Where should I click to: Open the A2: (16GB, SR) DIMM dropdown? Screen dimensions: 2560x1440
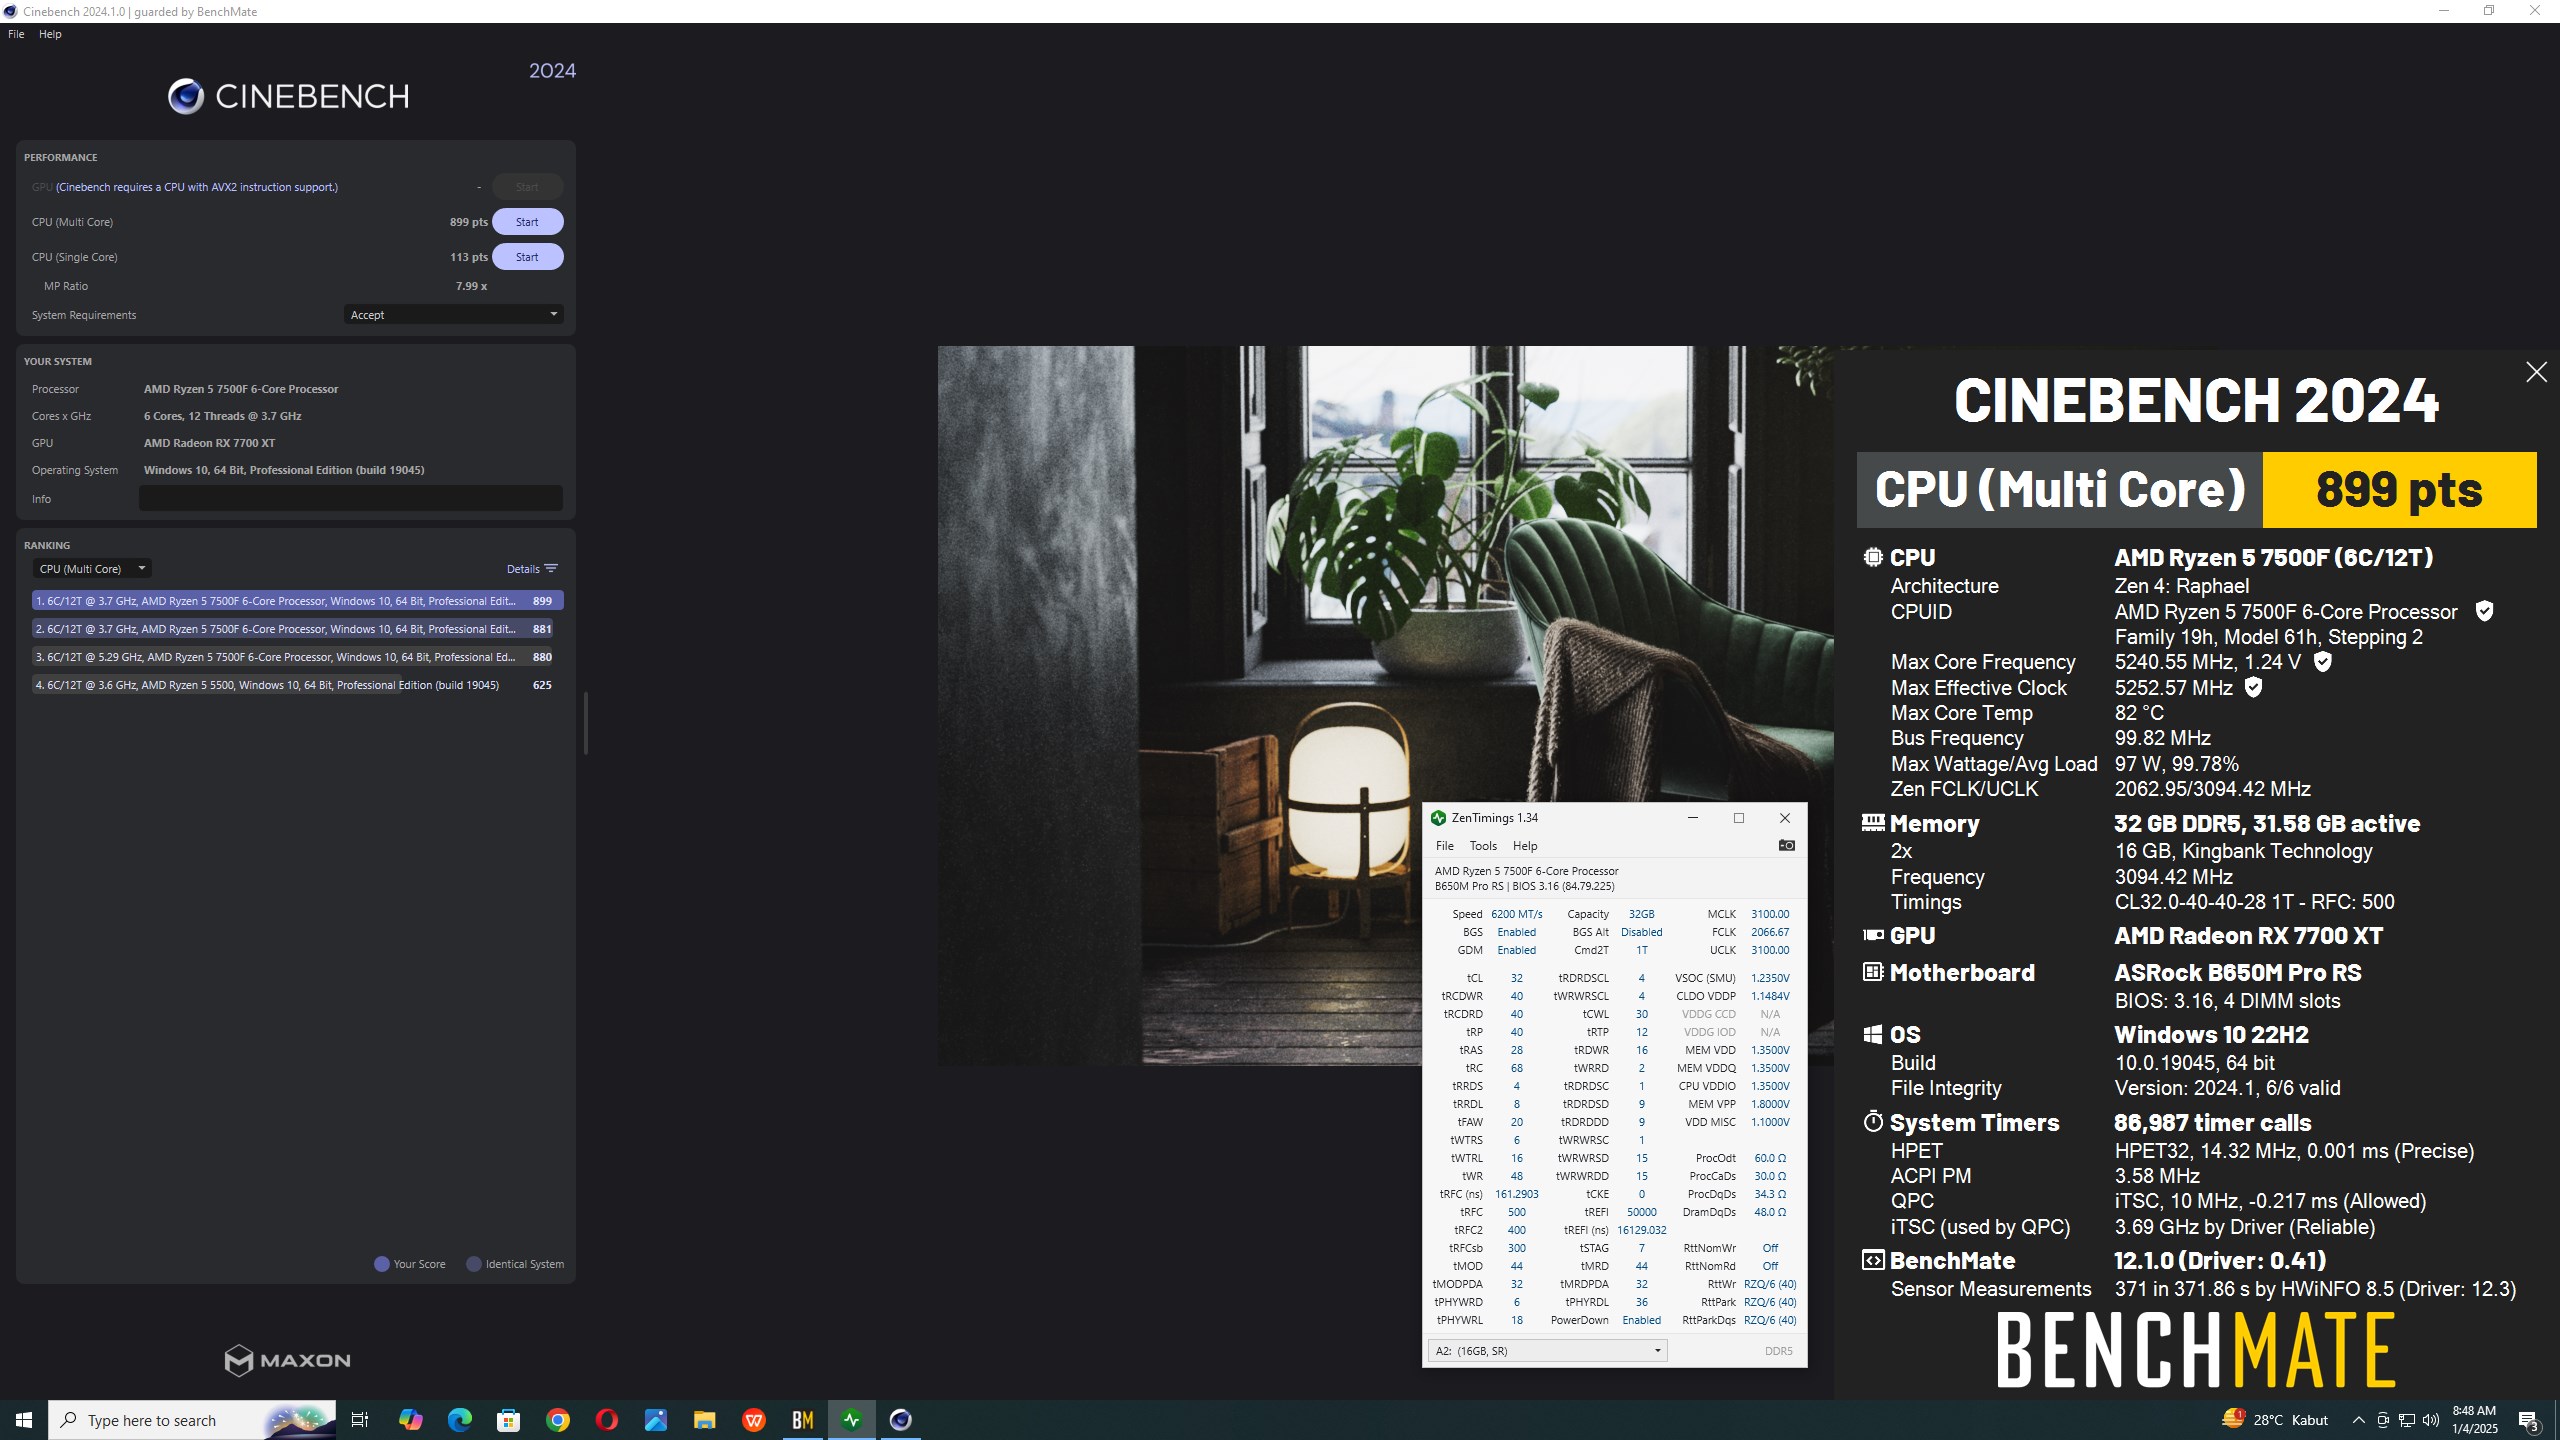click(x=1547, y=1351)
